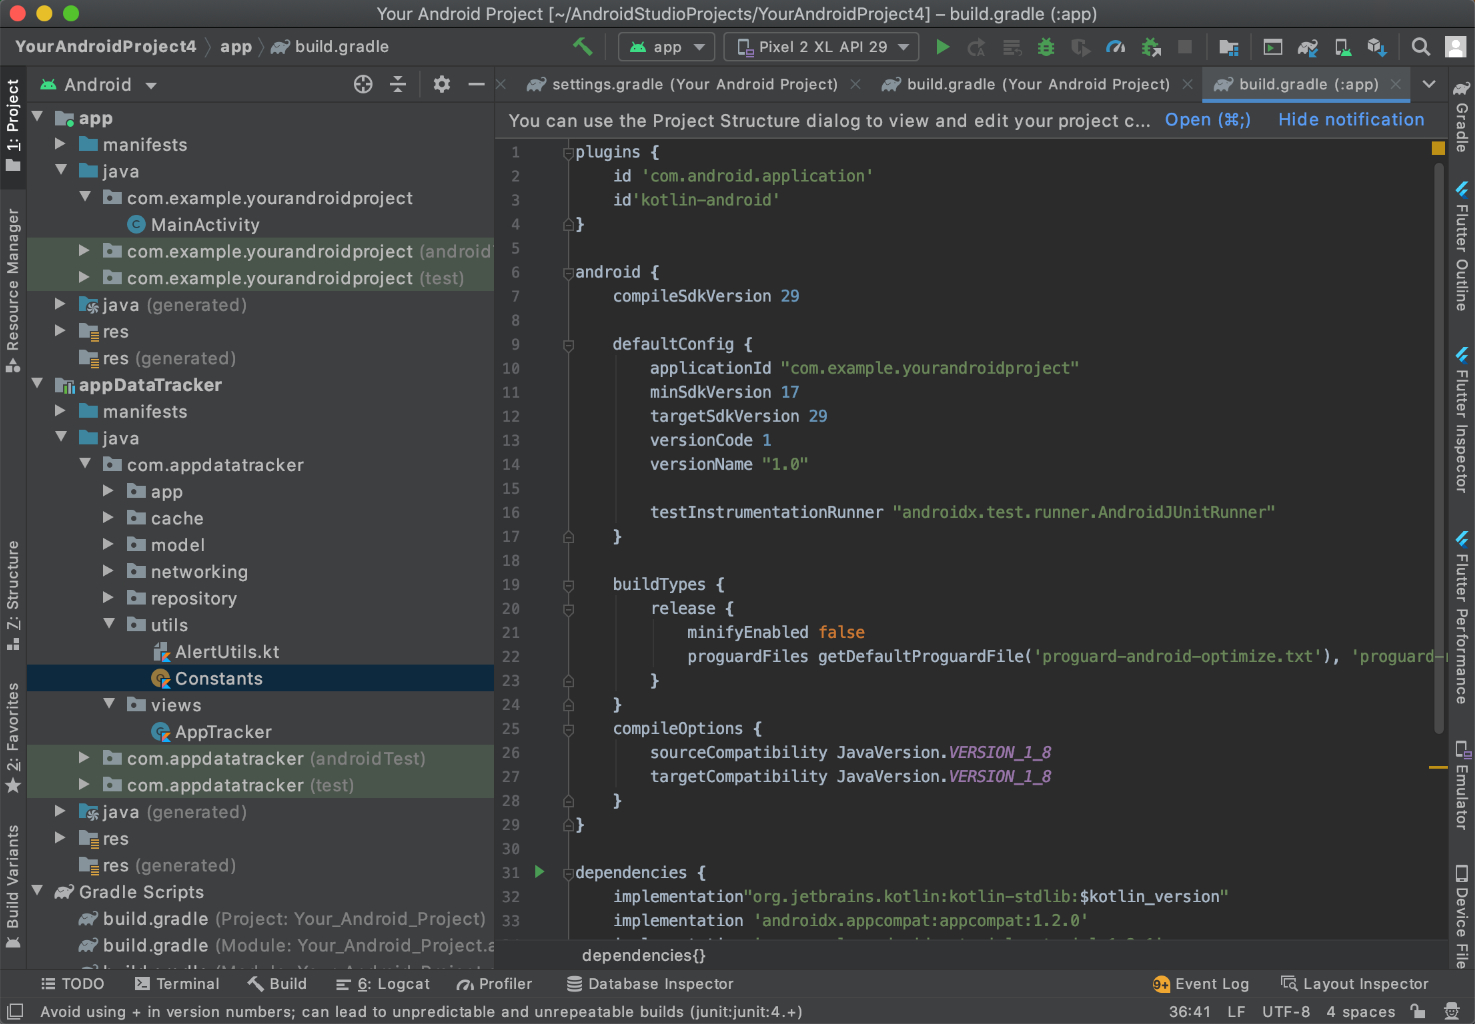
Task: Hide the Project panel with minus icon
Action: point(477,85)
